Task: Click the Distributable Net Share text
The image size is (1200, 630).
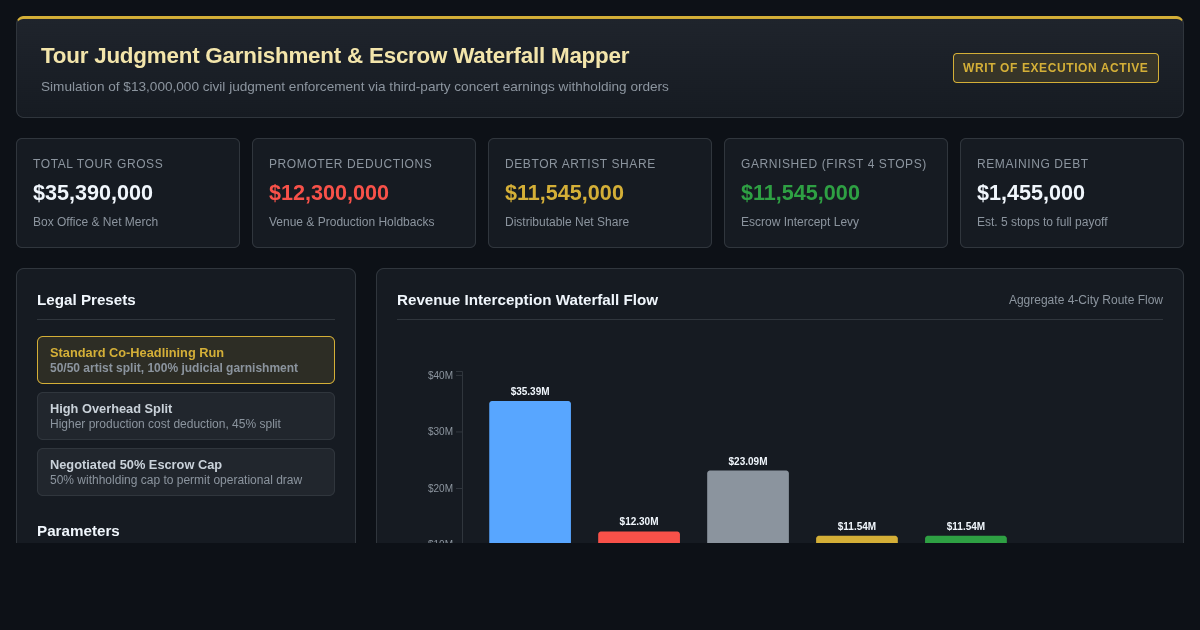Action: [x=567, y=222]
